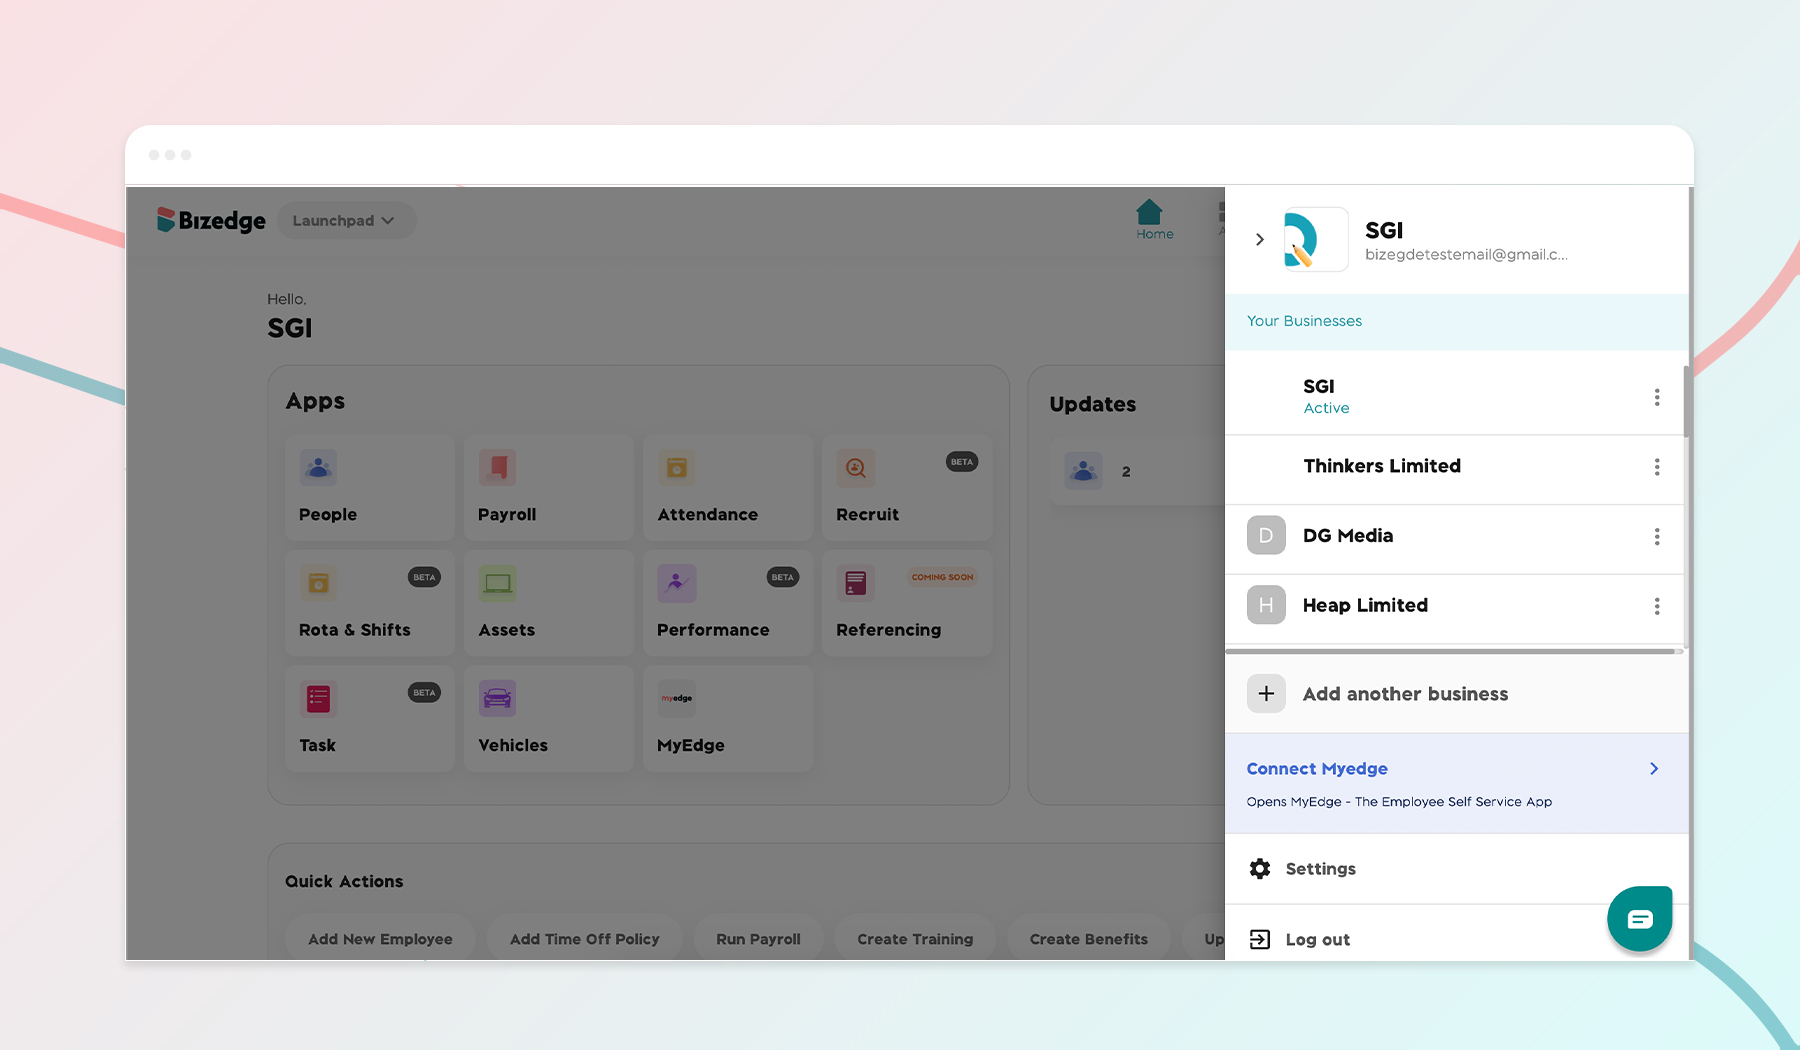Expand the Launchpad dropdown
Viewport: 1800px width, 1050px height.
(343, 221)
